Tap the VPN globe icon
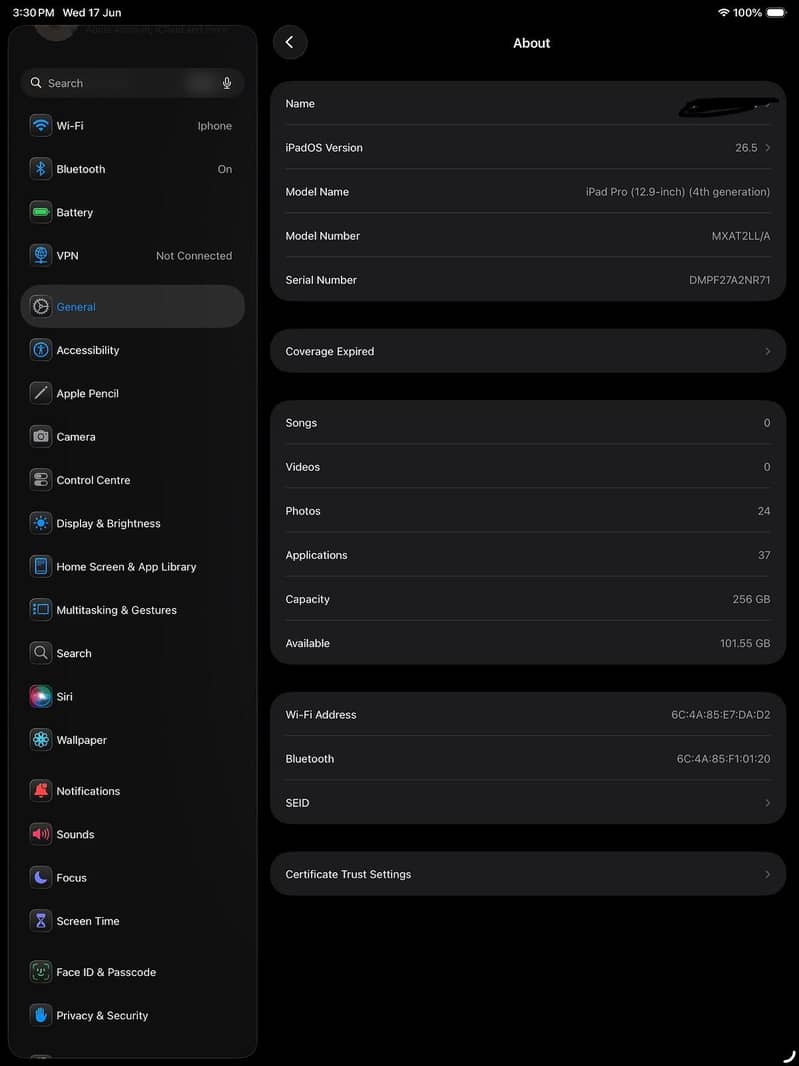The image size is (799, 1066). tap(41, 256)
